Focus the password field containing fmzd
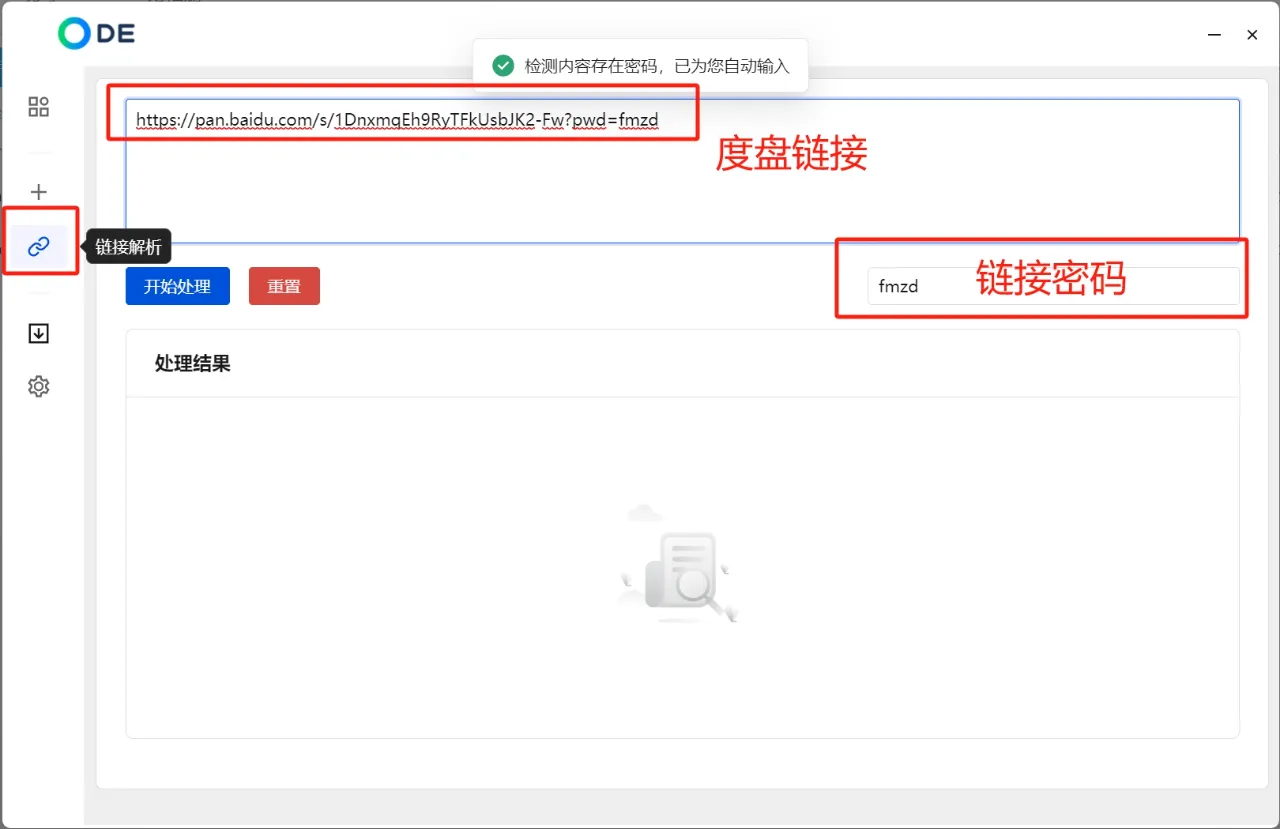Screen dimensions: 1280x829 point(1052,286)
